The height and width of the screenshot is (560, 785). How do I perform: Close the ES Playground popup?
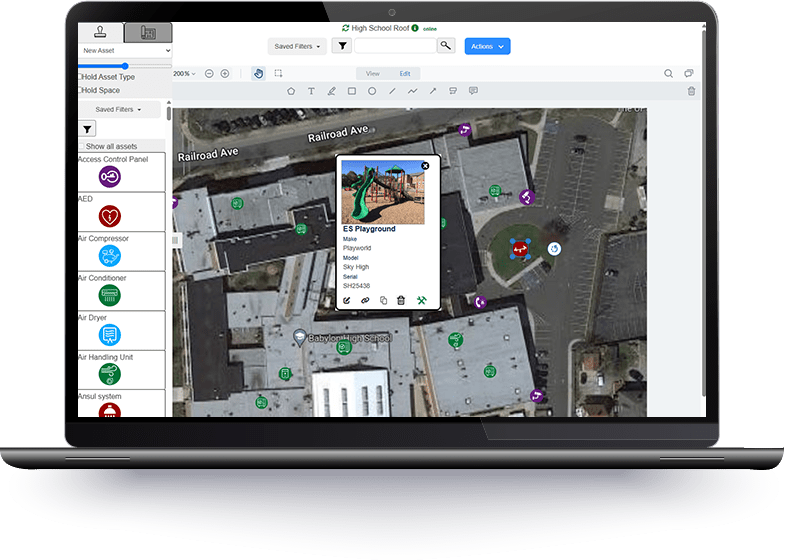point(425,165)
